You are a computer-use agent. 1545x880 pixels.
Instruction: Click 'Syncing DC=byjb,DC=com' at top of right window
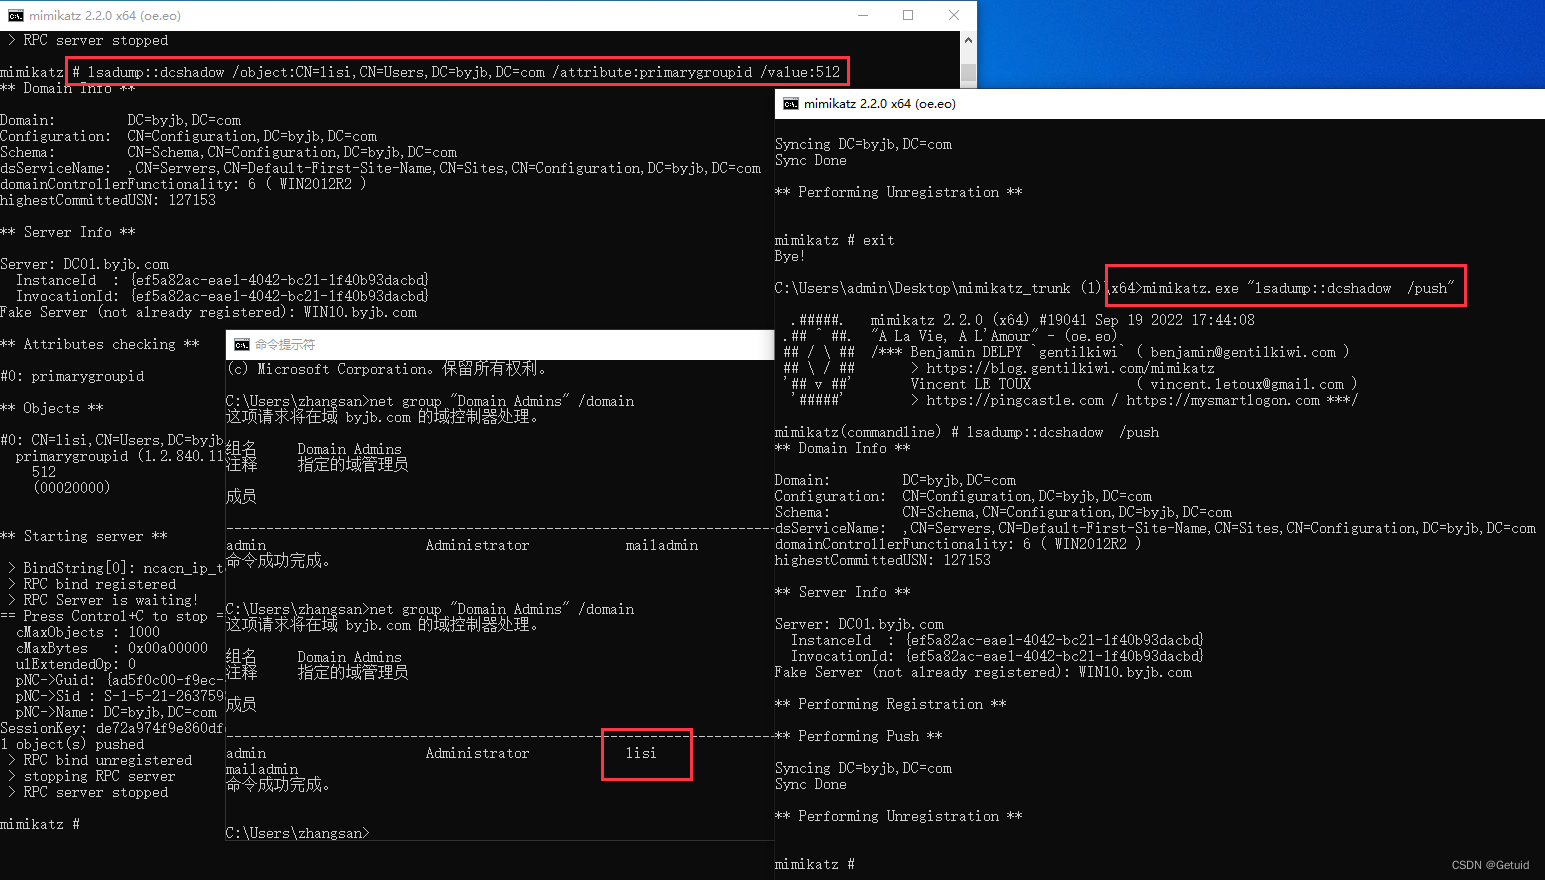pyautogui.click(x=863, y=144)
